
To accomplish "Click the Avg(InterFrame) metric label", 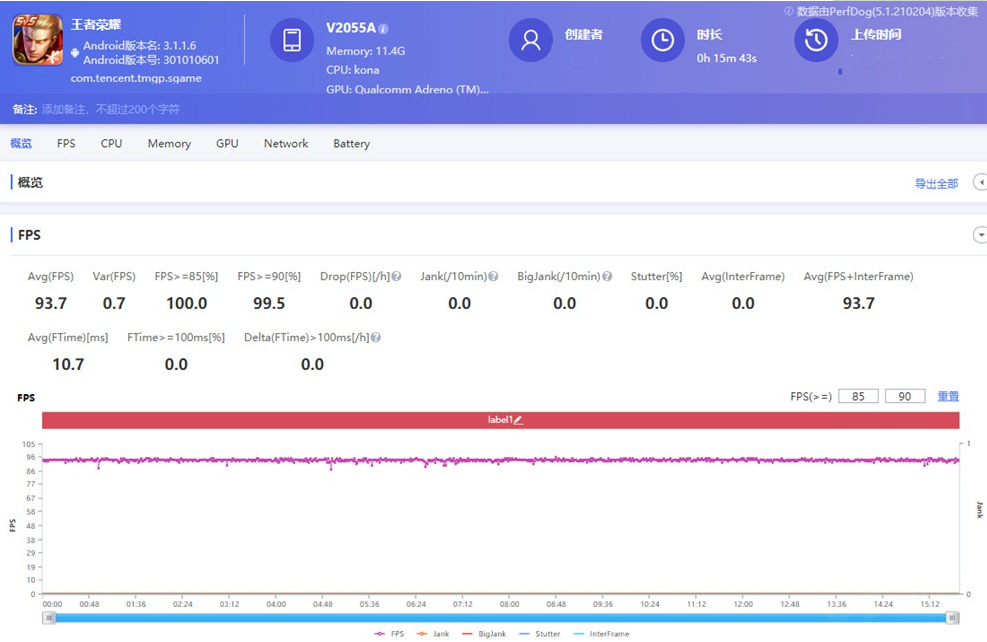I will point(743,276).
